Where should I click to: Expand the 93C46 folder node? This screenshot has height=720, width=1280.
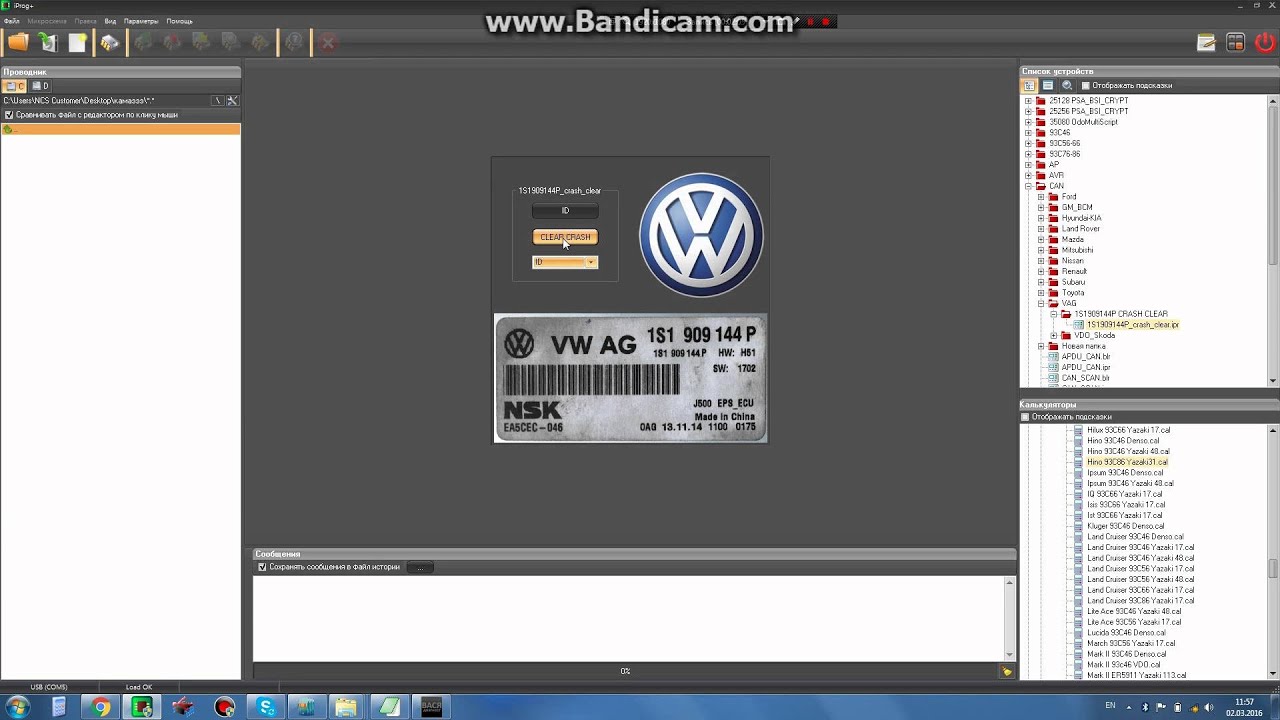coord(1028,133)
